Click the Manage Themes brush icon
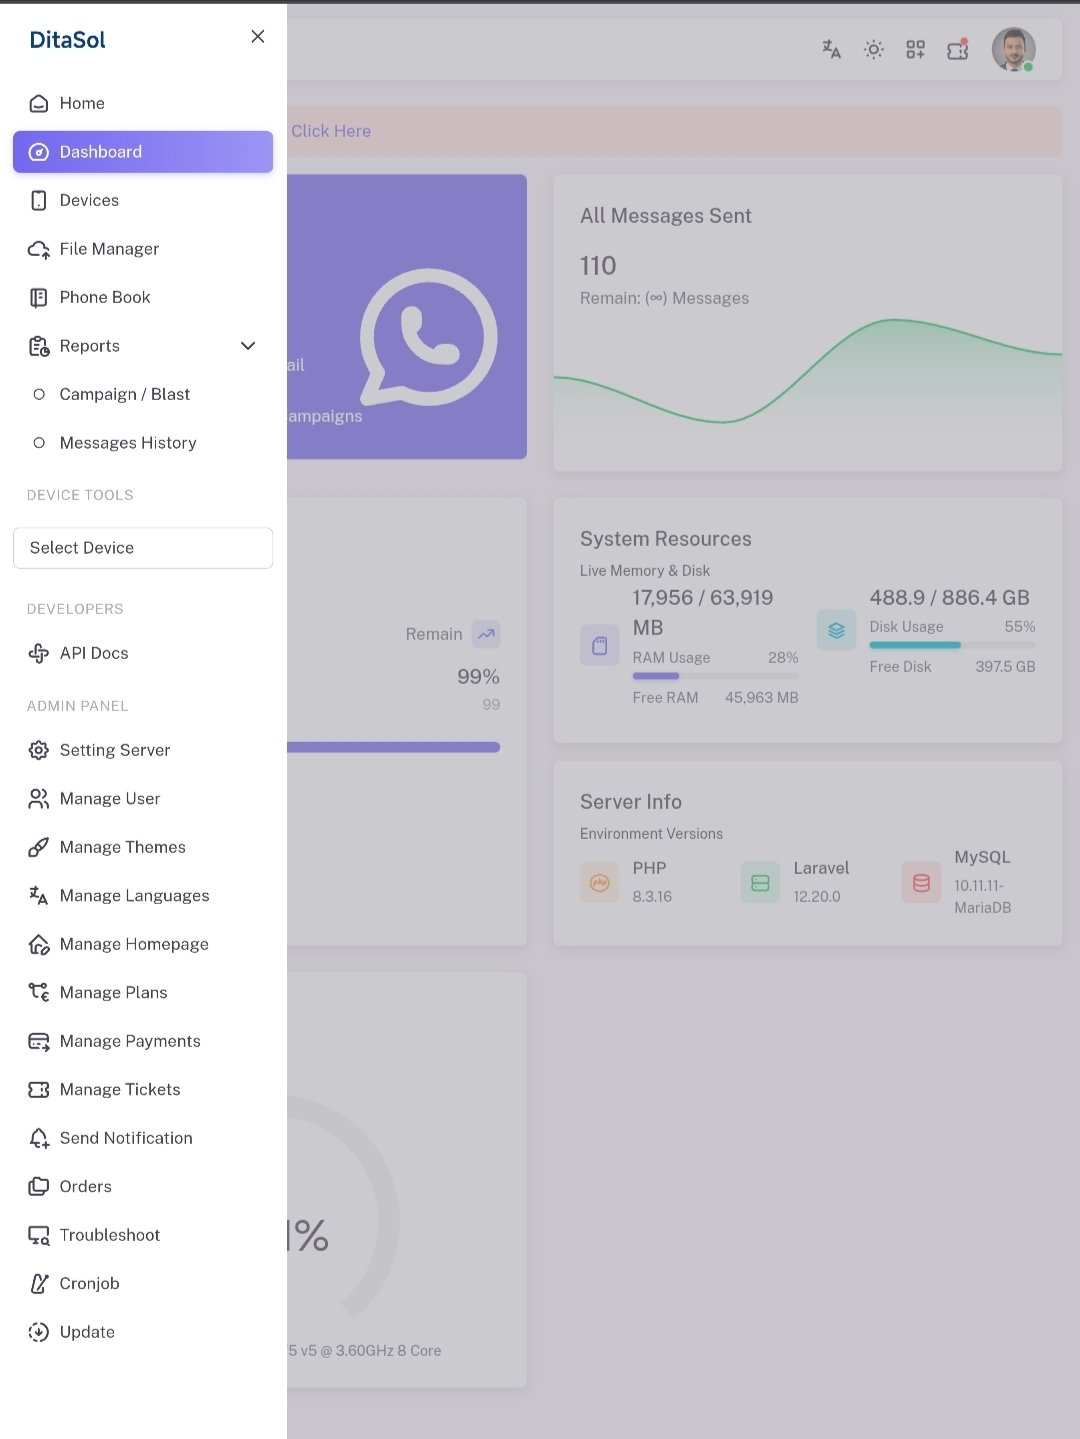 pyautogui.click(x=39, y=848)
